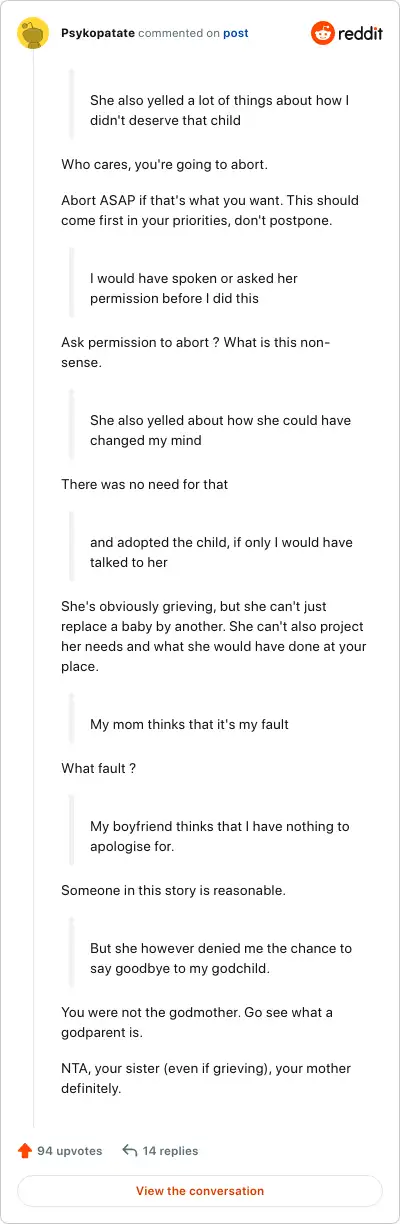Open the Psykopatate username link

click(x=97, y=33)
